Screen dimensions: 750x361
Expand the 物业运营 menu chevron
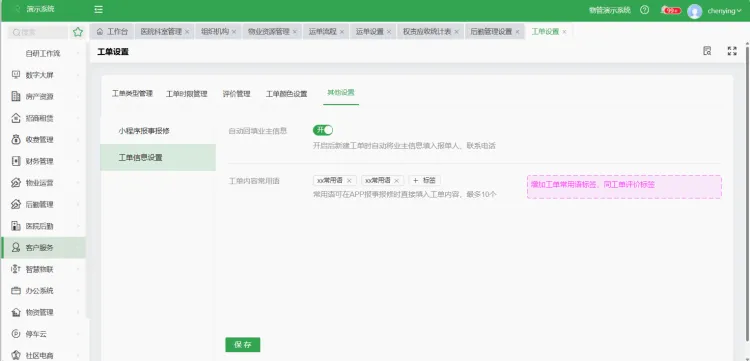click(x=78, y=183)
